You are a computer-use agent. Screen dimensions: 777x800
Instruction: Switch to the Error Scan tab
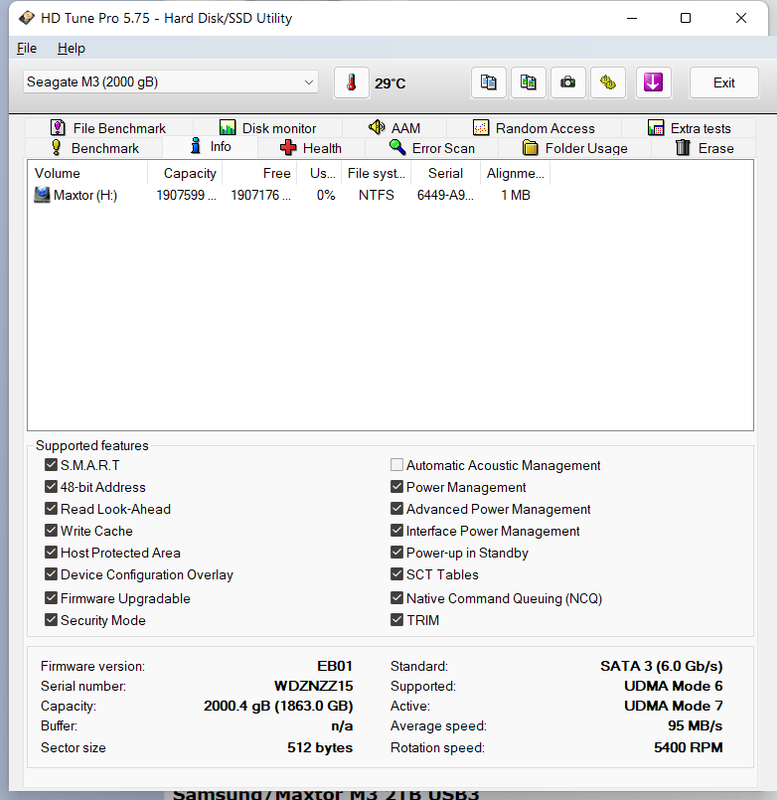432,148
